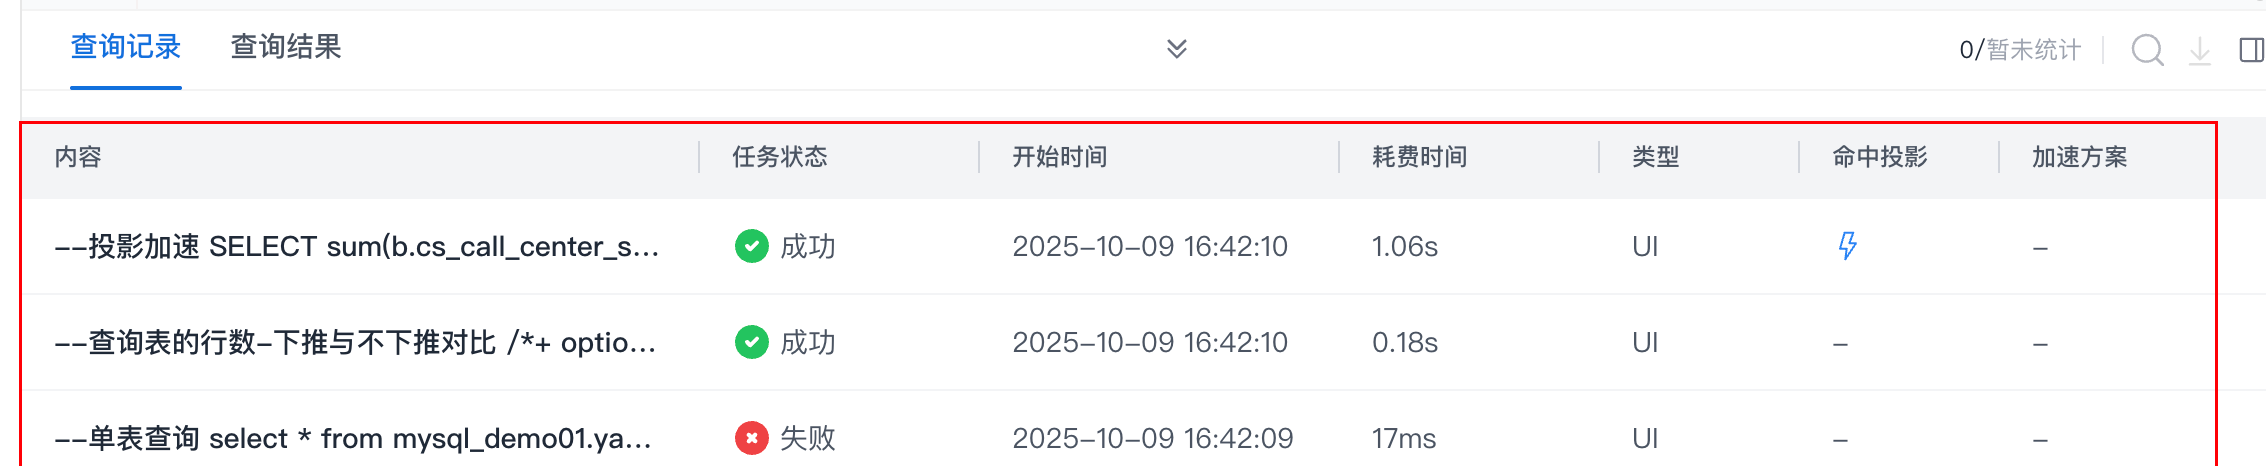This screenshot has width=2266, height=466.
Task: Click the green success icon in second row
Action: pos(751,342)
